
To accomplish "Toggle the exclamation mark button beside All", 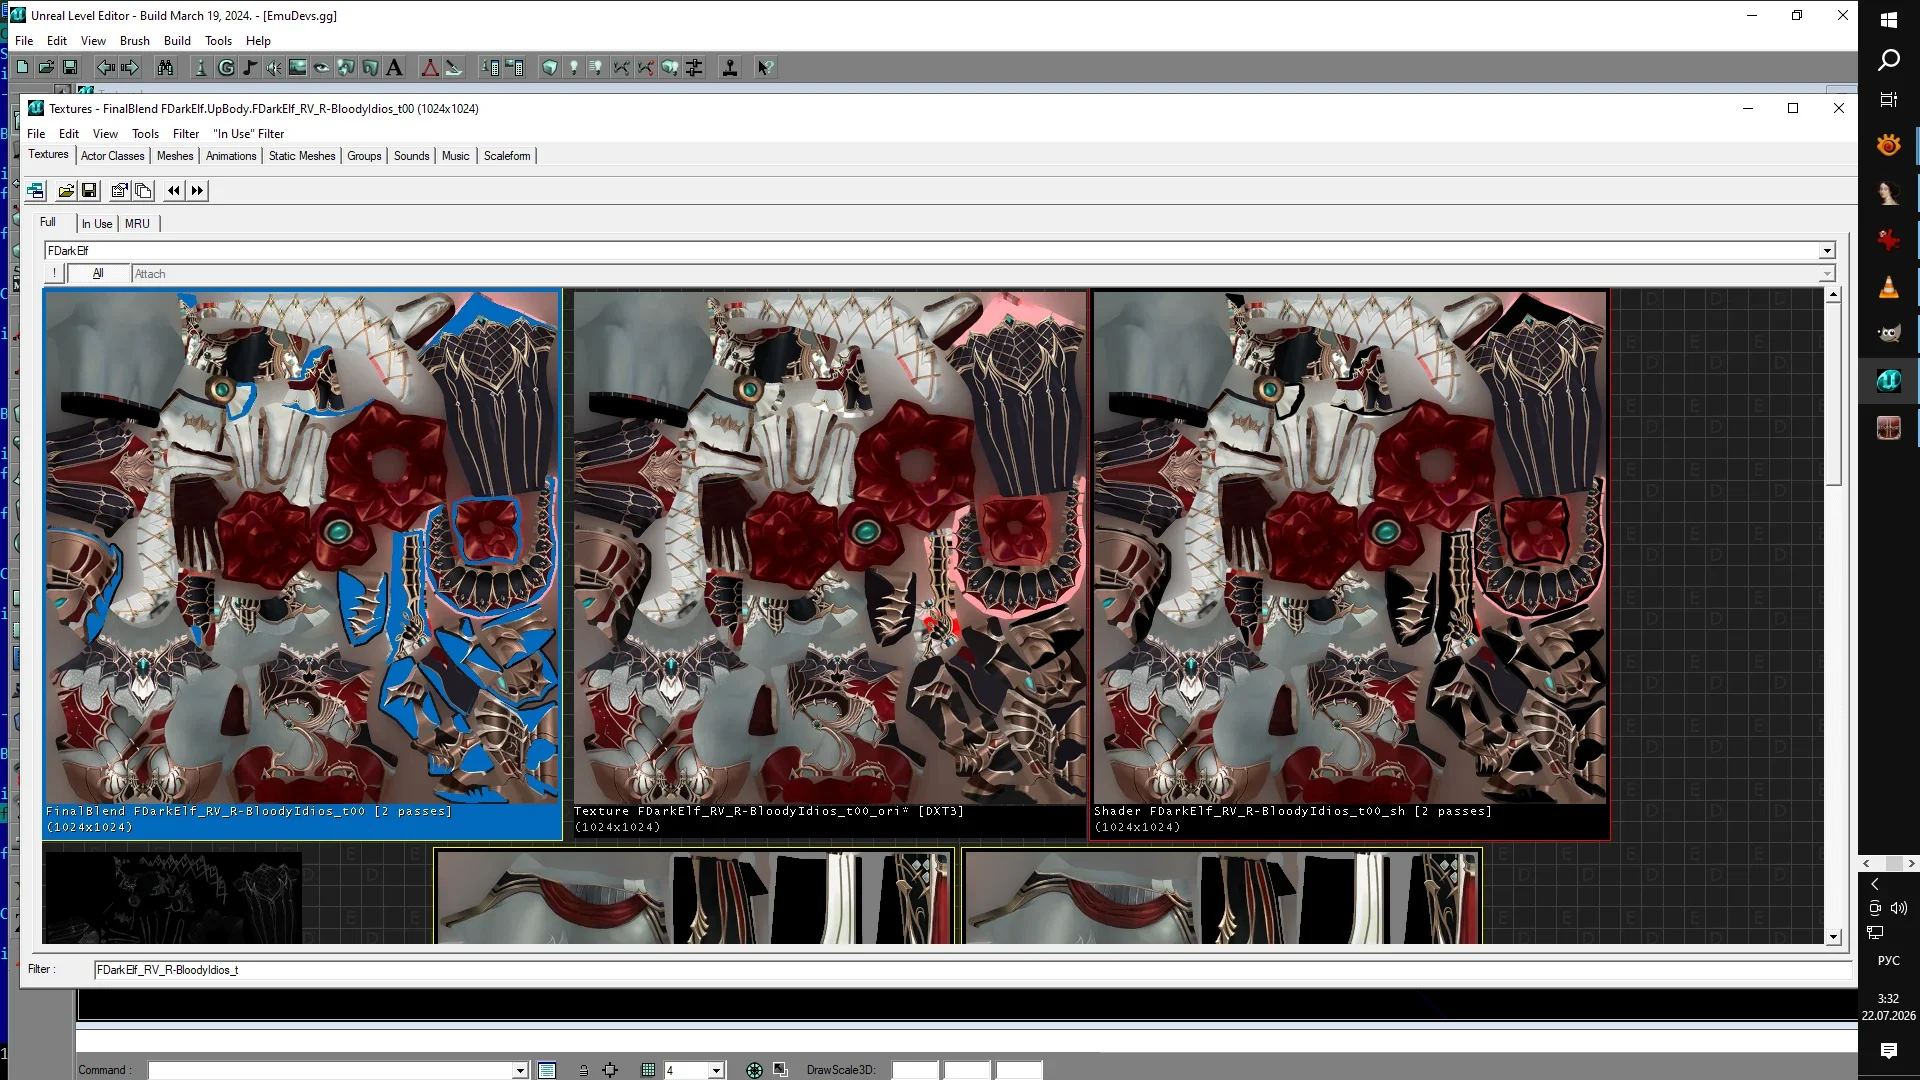I will point(54,273).
